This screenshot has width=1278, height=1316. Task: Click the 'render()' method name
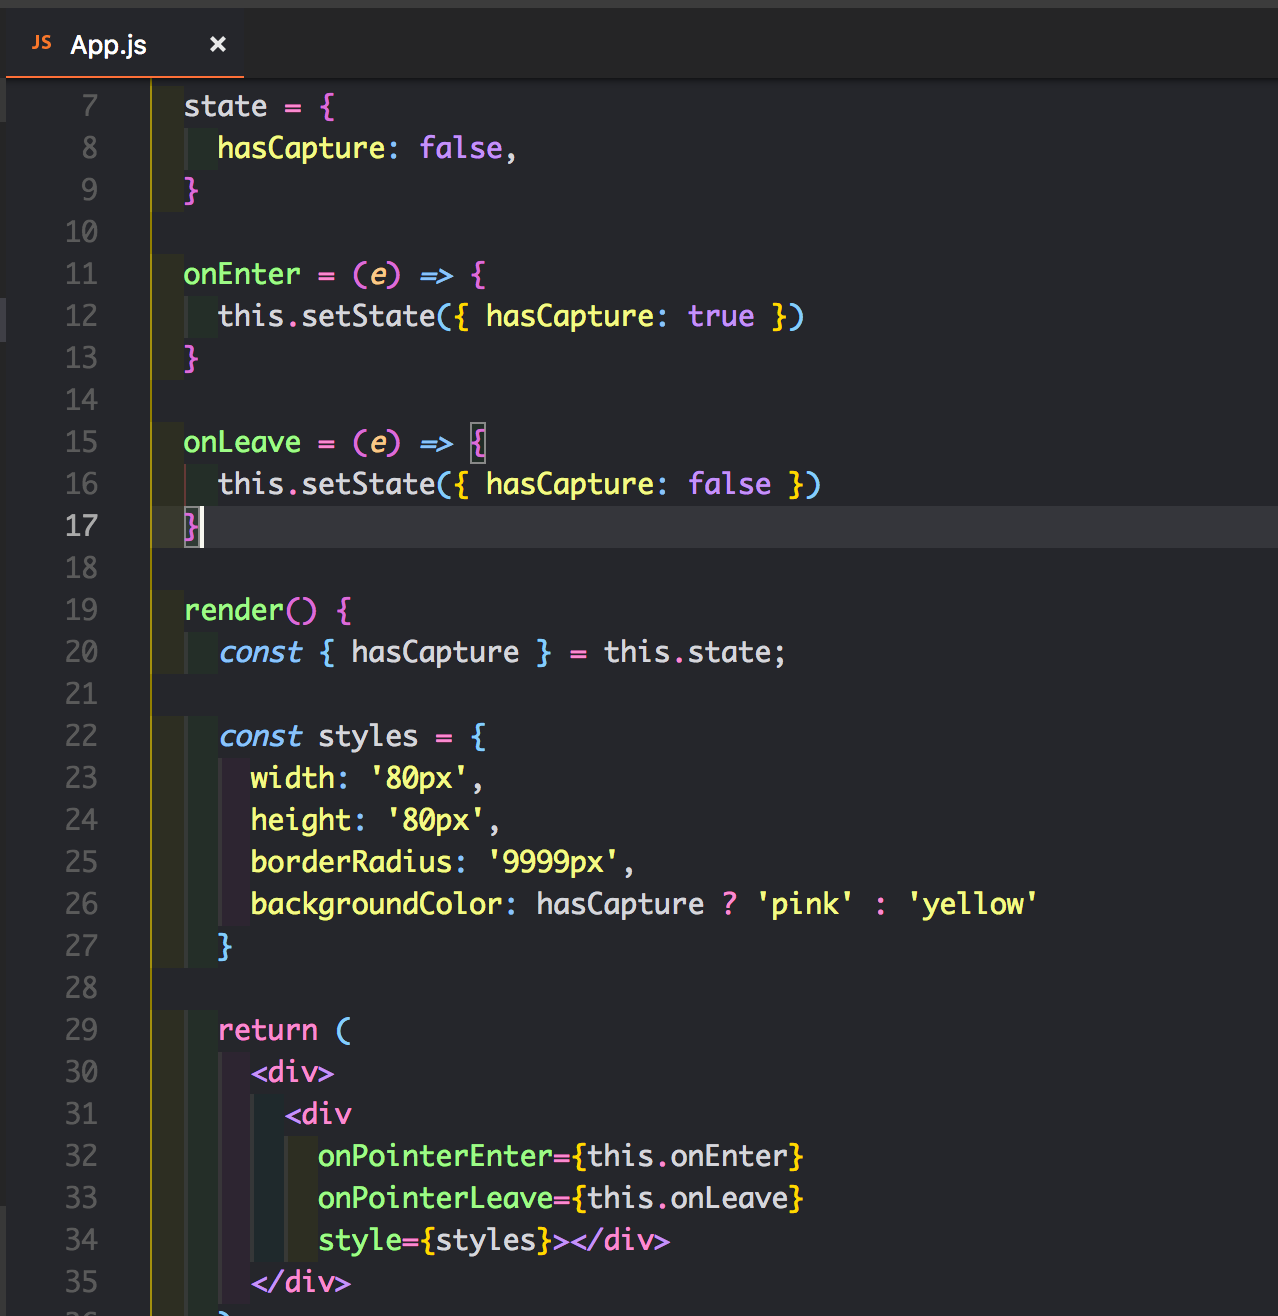tap(250, 610)
